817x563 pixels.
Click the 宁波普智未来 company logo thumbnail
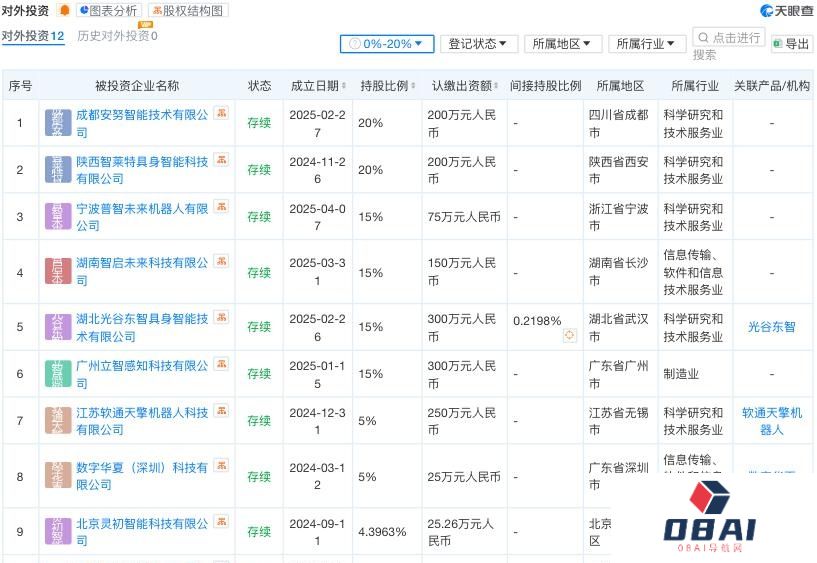tap(58, 217)
